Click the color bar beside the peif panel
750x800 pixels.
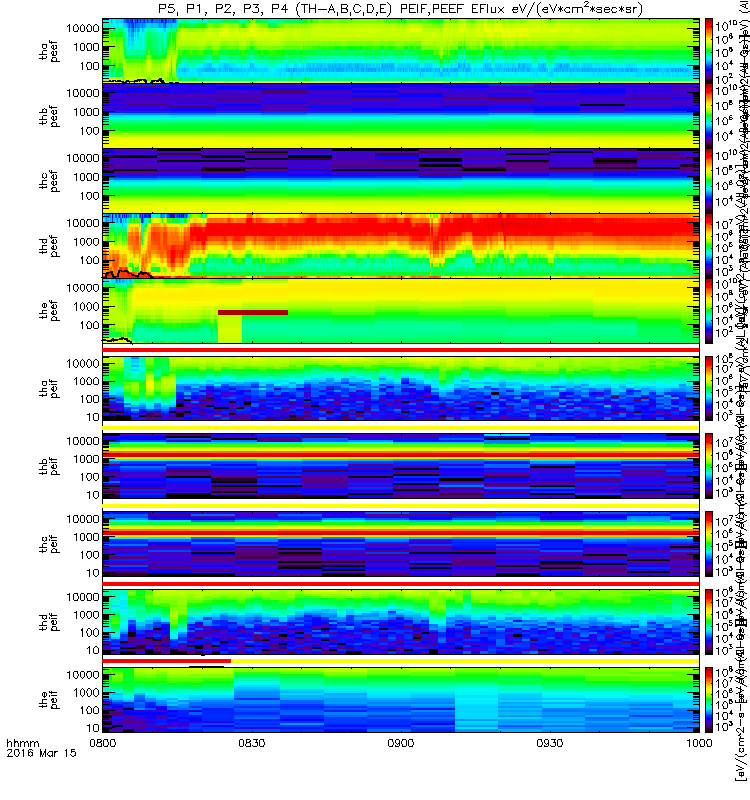click(709, 700)
